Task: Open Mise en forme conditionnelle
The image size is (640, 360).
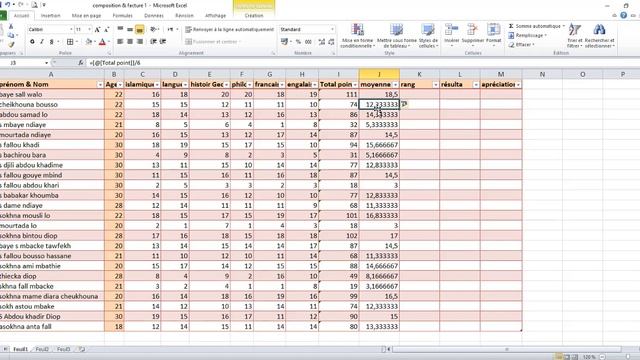Action: (x=358, y=36)
